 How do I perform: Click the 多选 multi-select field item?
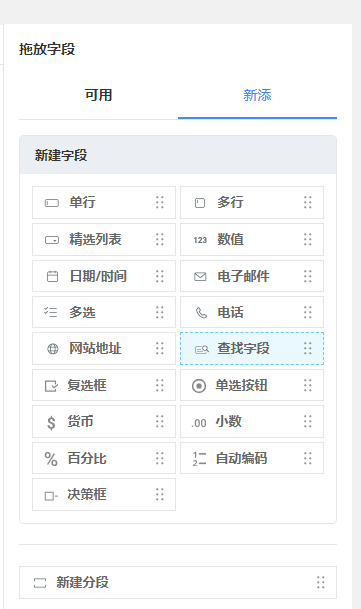coord(104,312)
